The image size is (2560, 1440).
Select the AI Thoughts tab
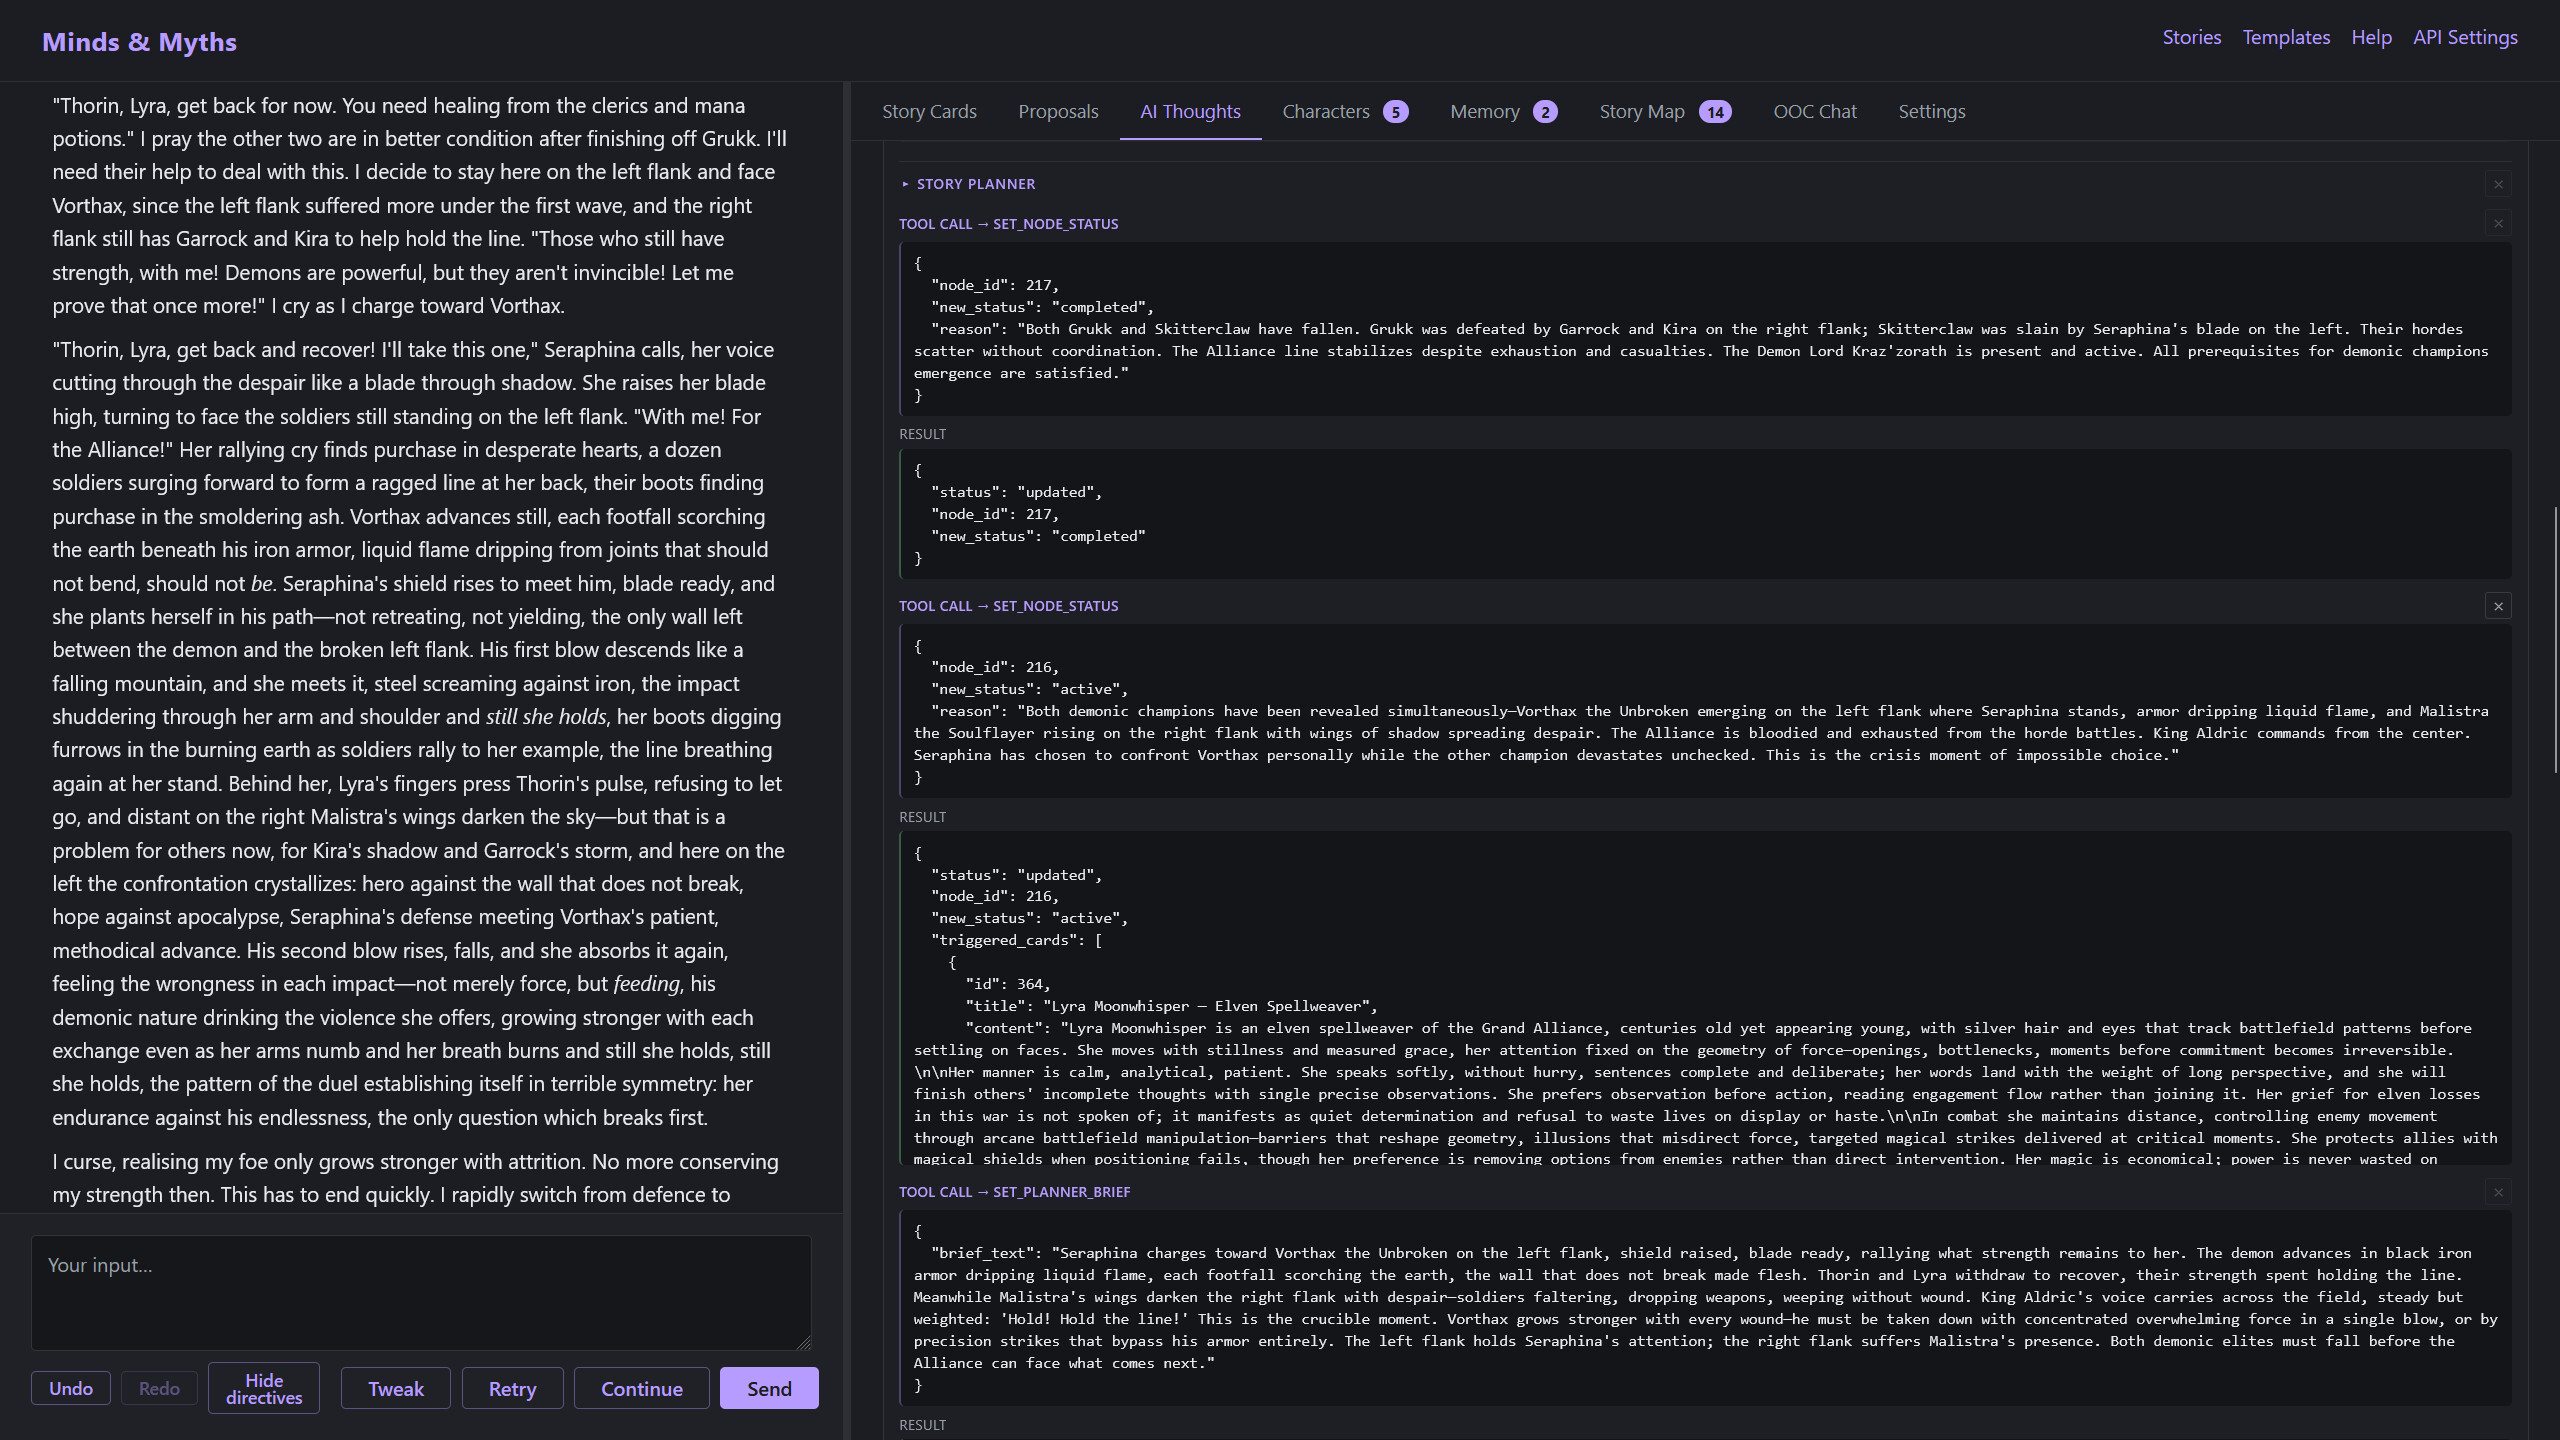[x=1190, y=111]
